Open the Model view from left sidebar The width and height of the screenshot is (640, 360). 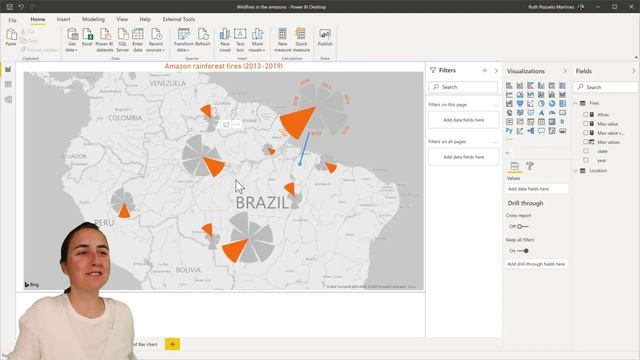click(8, 100)
